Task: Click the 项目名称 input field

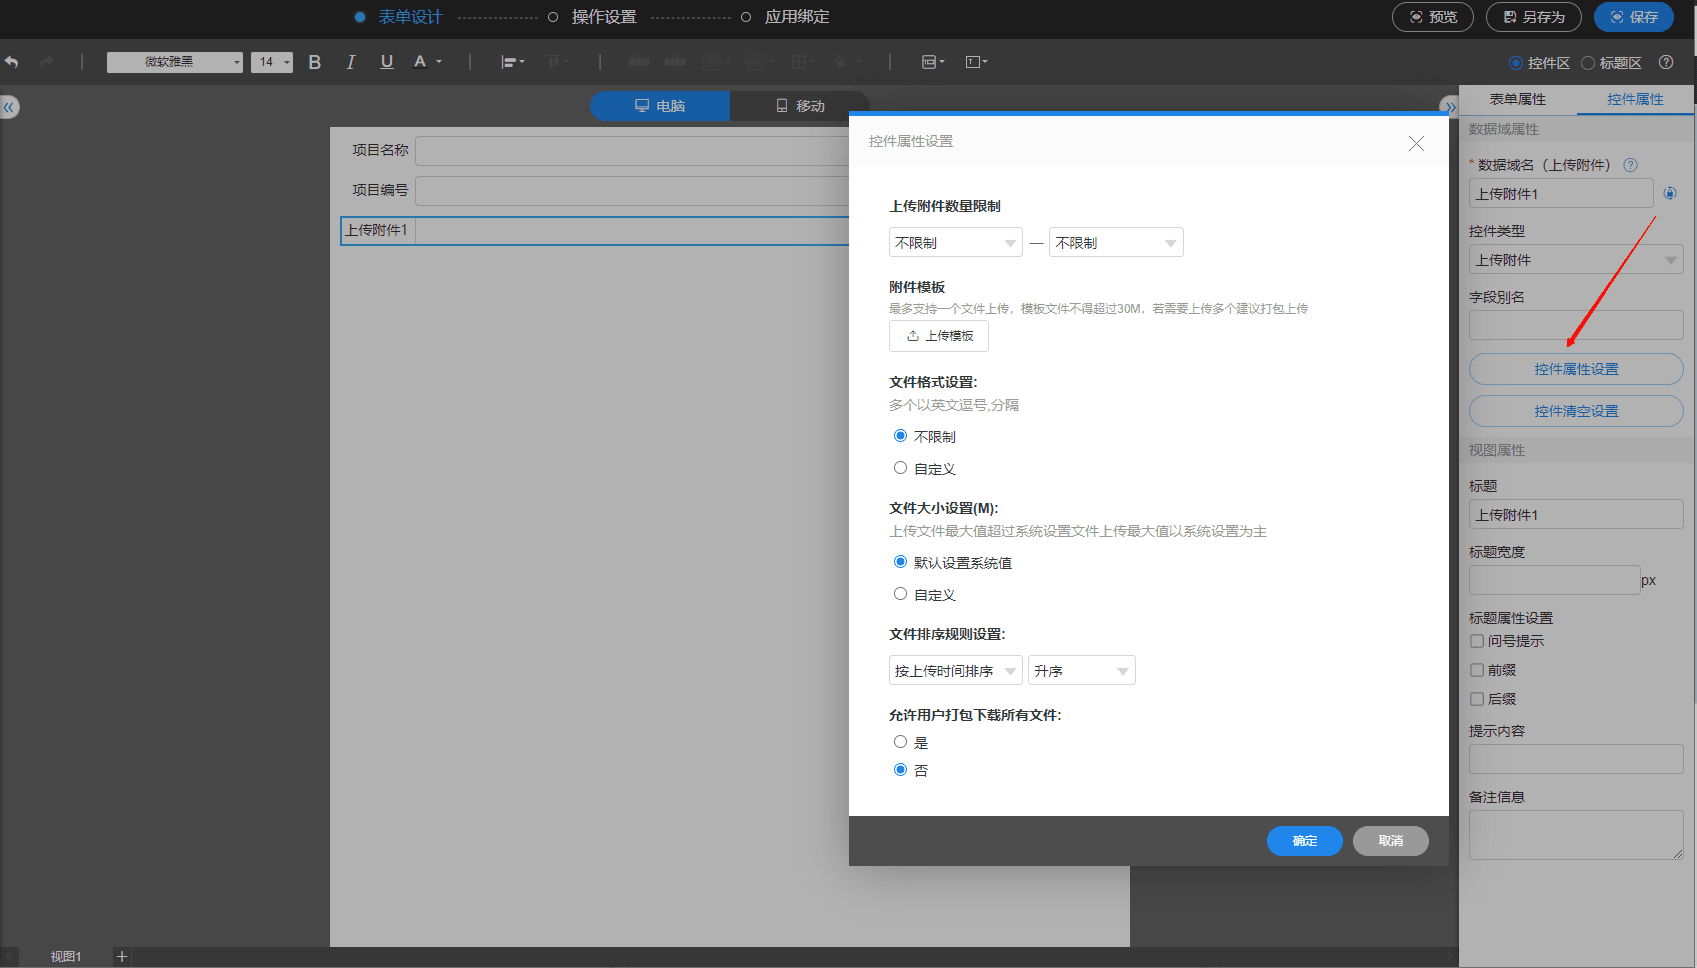Action: [632, 151]
